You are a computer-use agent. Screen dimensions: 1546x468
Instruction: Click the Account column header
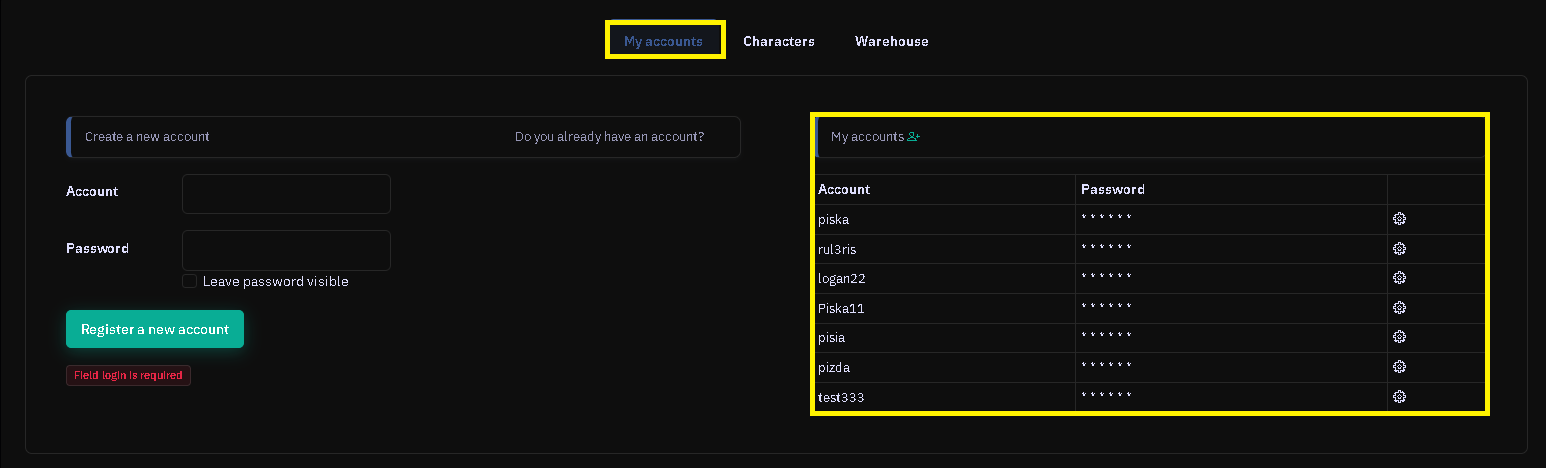(x=844, y=189)
